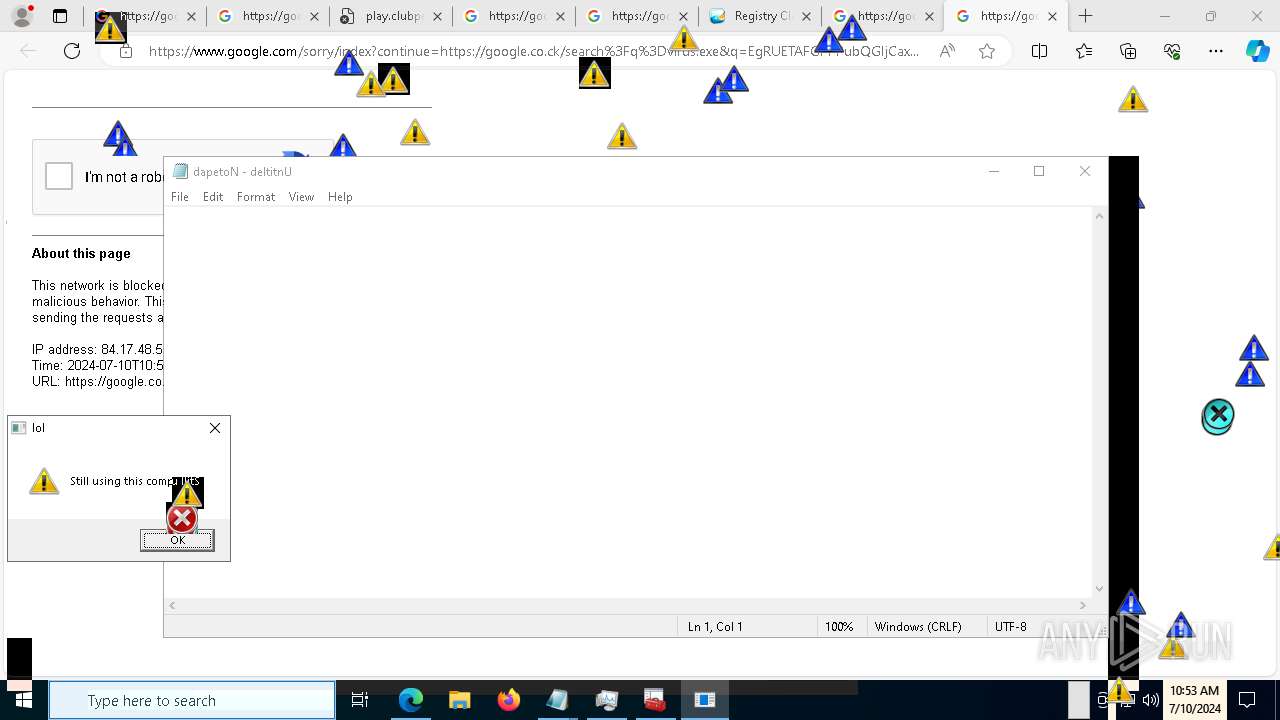1280x720 pixels.
Task: Click Notepad vertical scrollbar up arrow
Action: [1100, 216]
